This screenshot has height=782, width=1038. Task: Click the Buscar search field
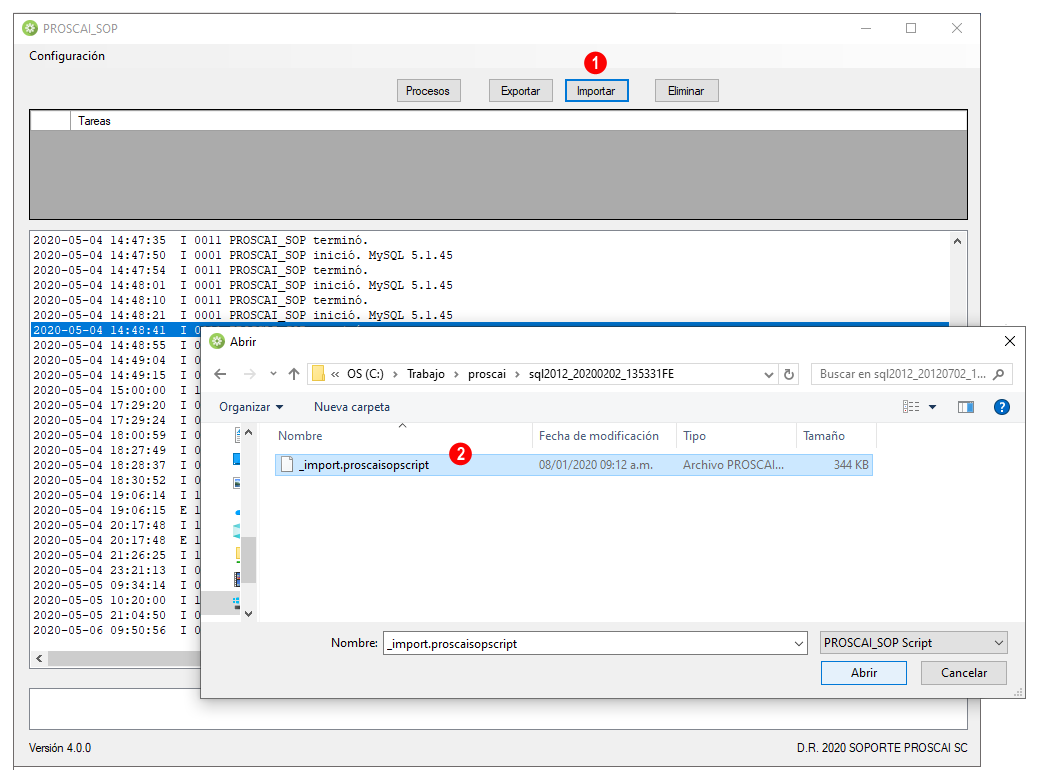click(x=904, y=374)
